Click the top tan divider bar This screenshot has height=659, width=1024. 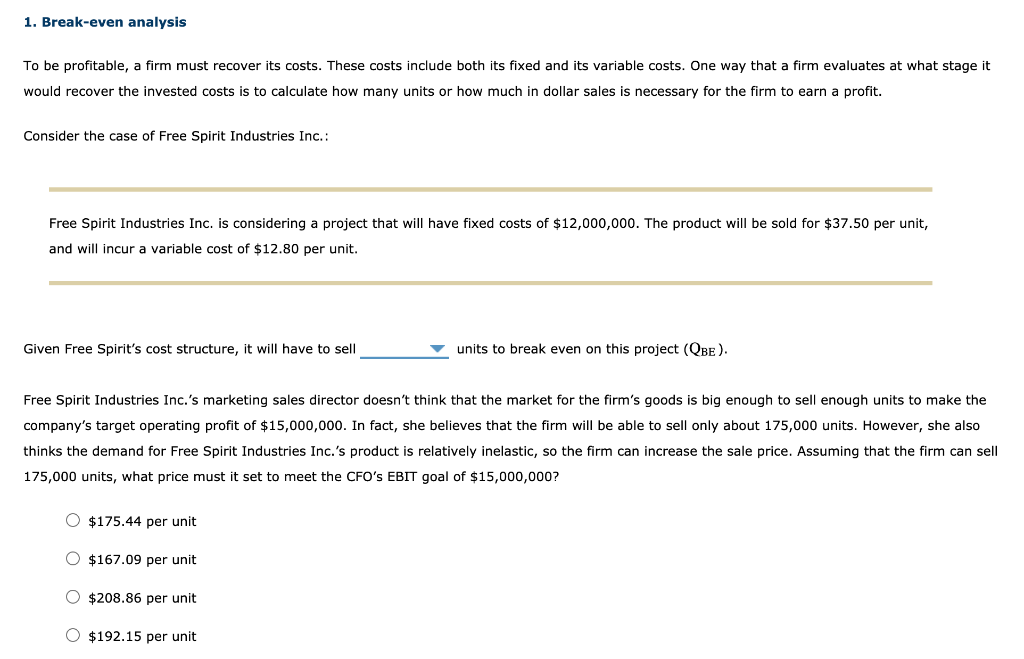489,188
